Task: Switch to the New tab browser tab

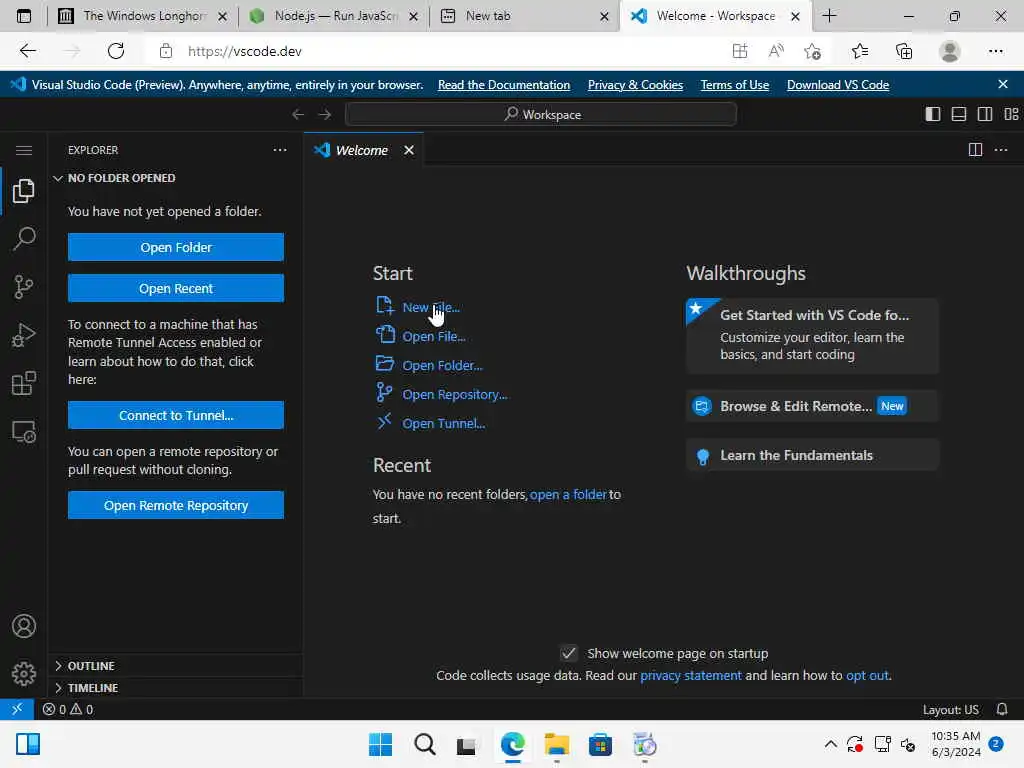Action: click(x=526, y=16)
